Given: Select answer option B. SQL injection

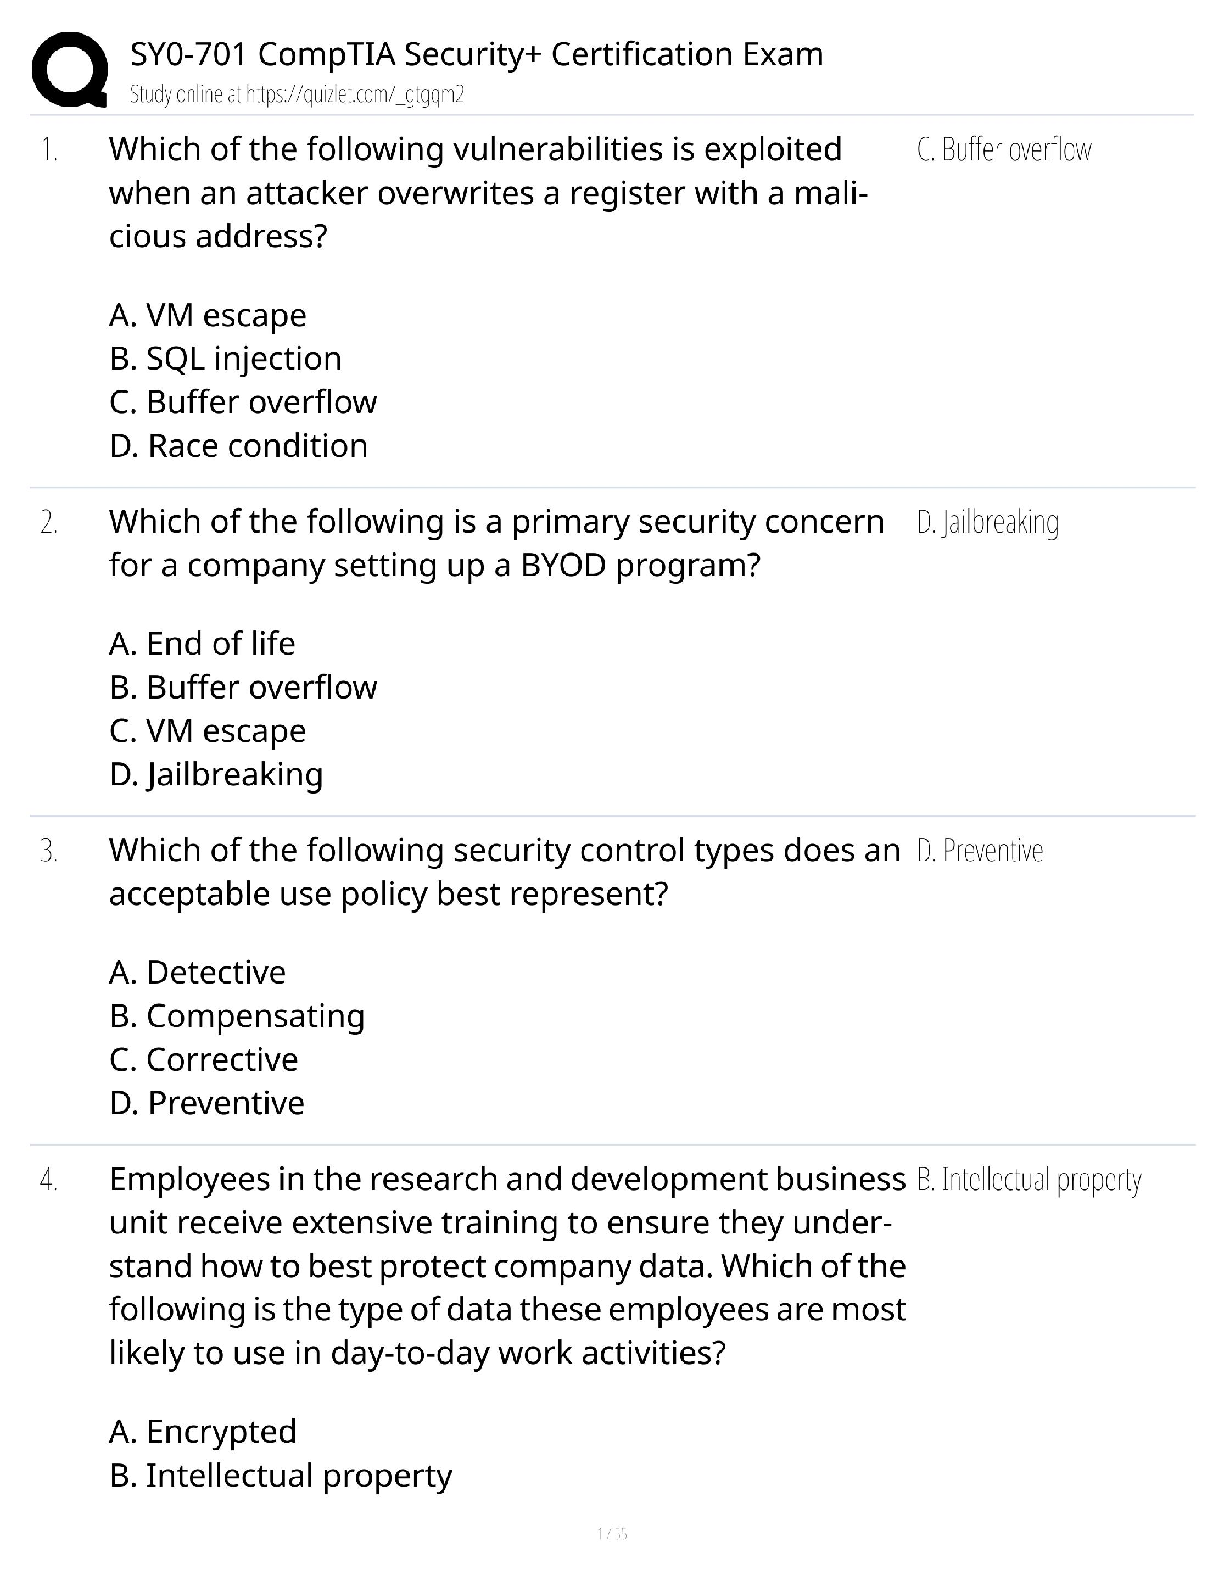Looking at the screenshot, I should [x=225, y=358].
